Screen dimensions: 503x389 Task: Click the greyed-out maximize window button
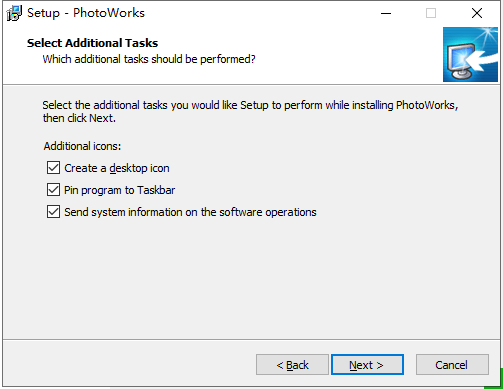click(x=431, y=13)
